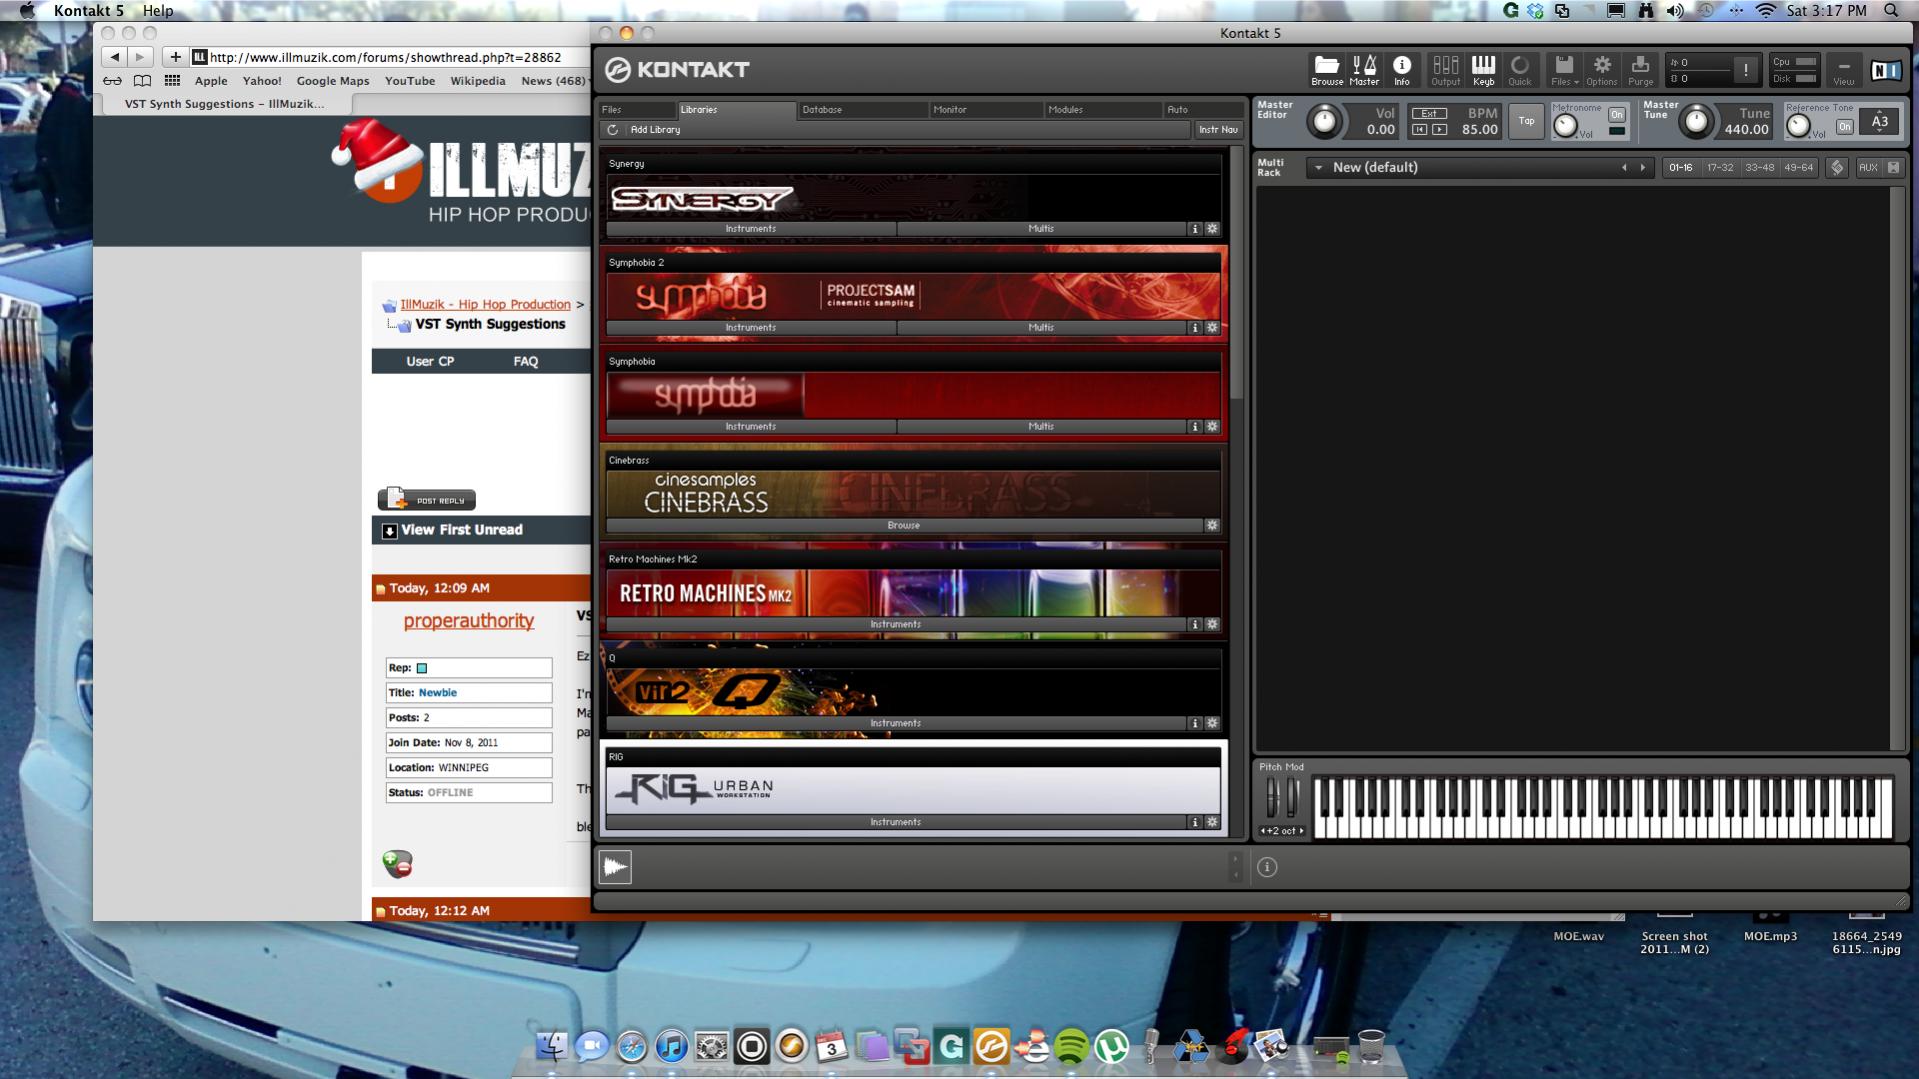Image resolution: width=1919 pixels, height=1079 pixels.
Task: Open the View menu in Kontakt header
Action: (x=1843, y=70)
